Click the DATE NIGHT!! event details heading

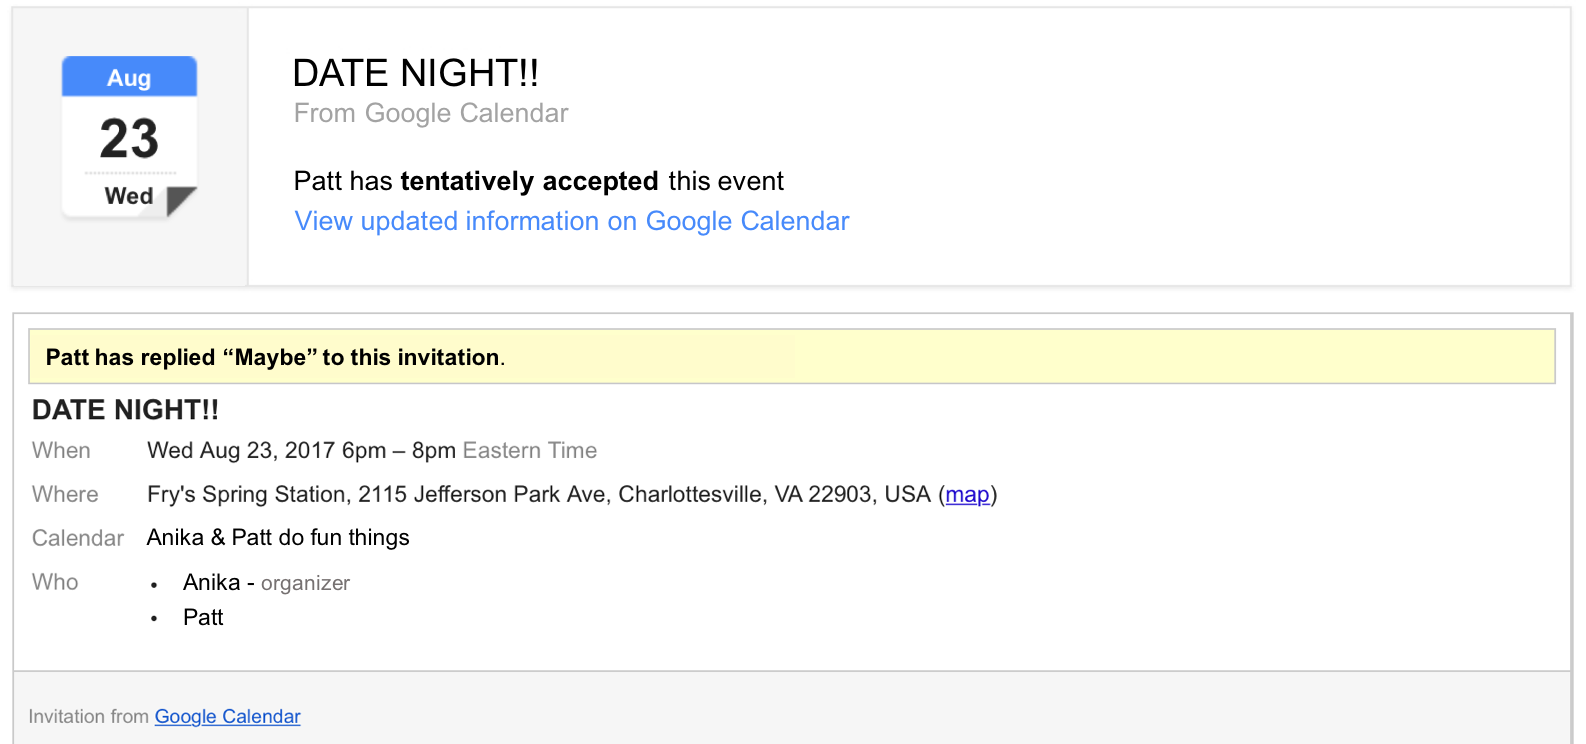tap(125, 410)
